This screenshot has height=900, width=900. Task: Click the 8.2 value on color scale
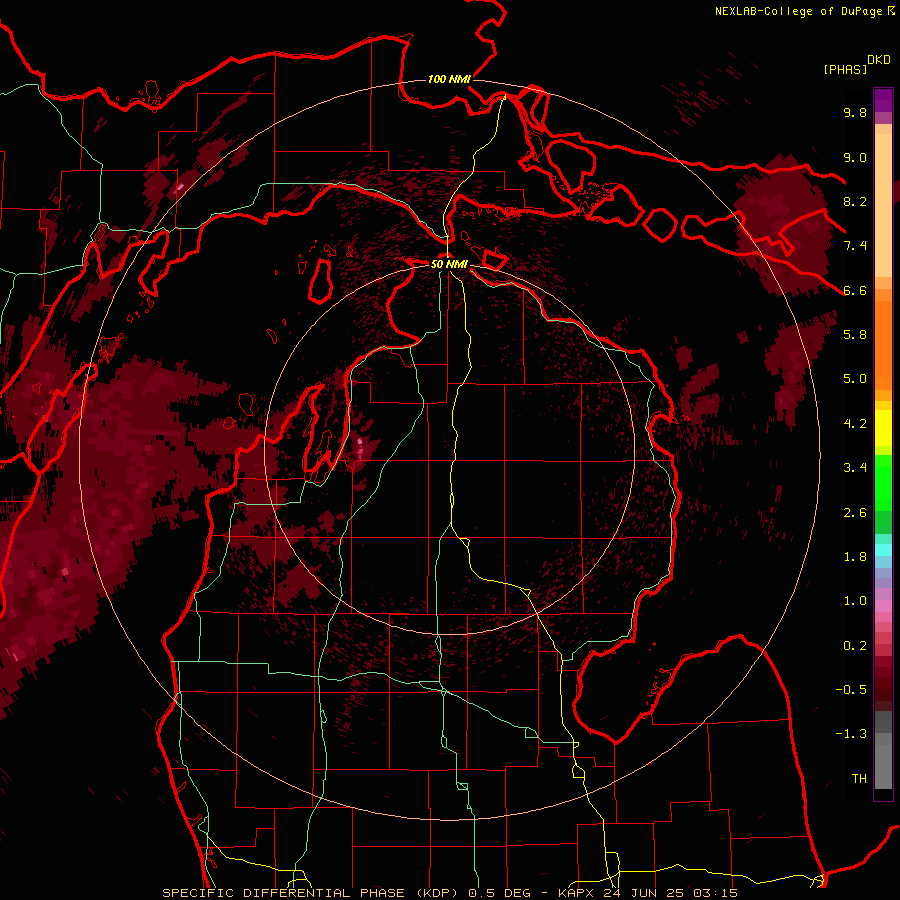coord(855,201)
